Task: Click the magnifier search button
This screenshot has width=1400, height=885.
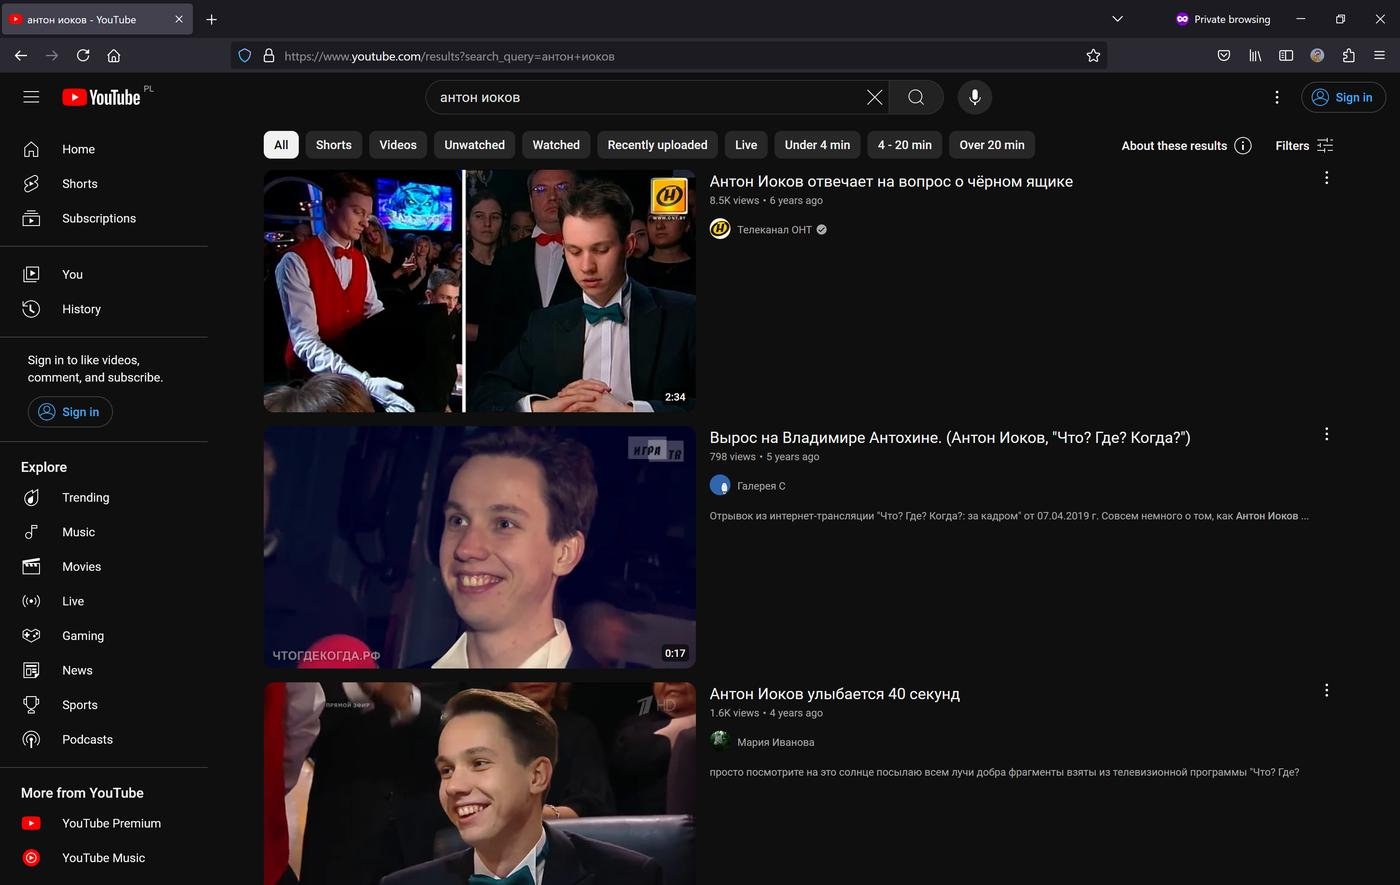Action: pyautogui.click(x=915, y=97)
